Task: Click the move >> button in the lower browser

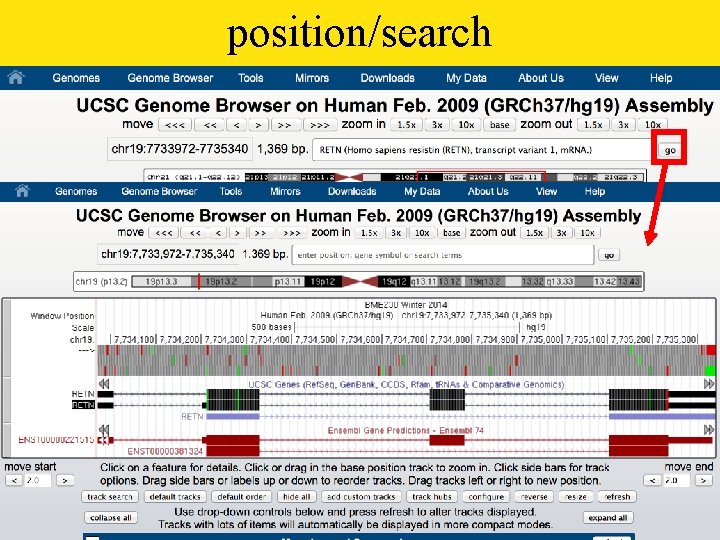Action: 260,233
